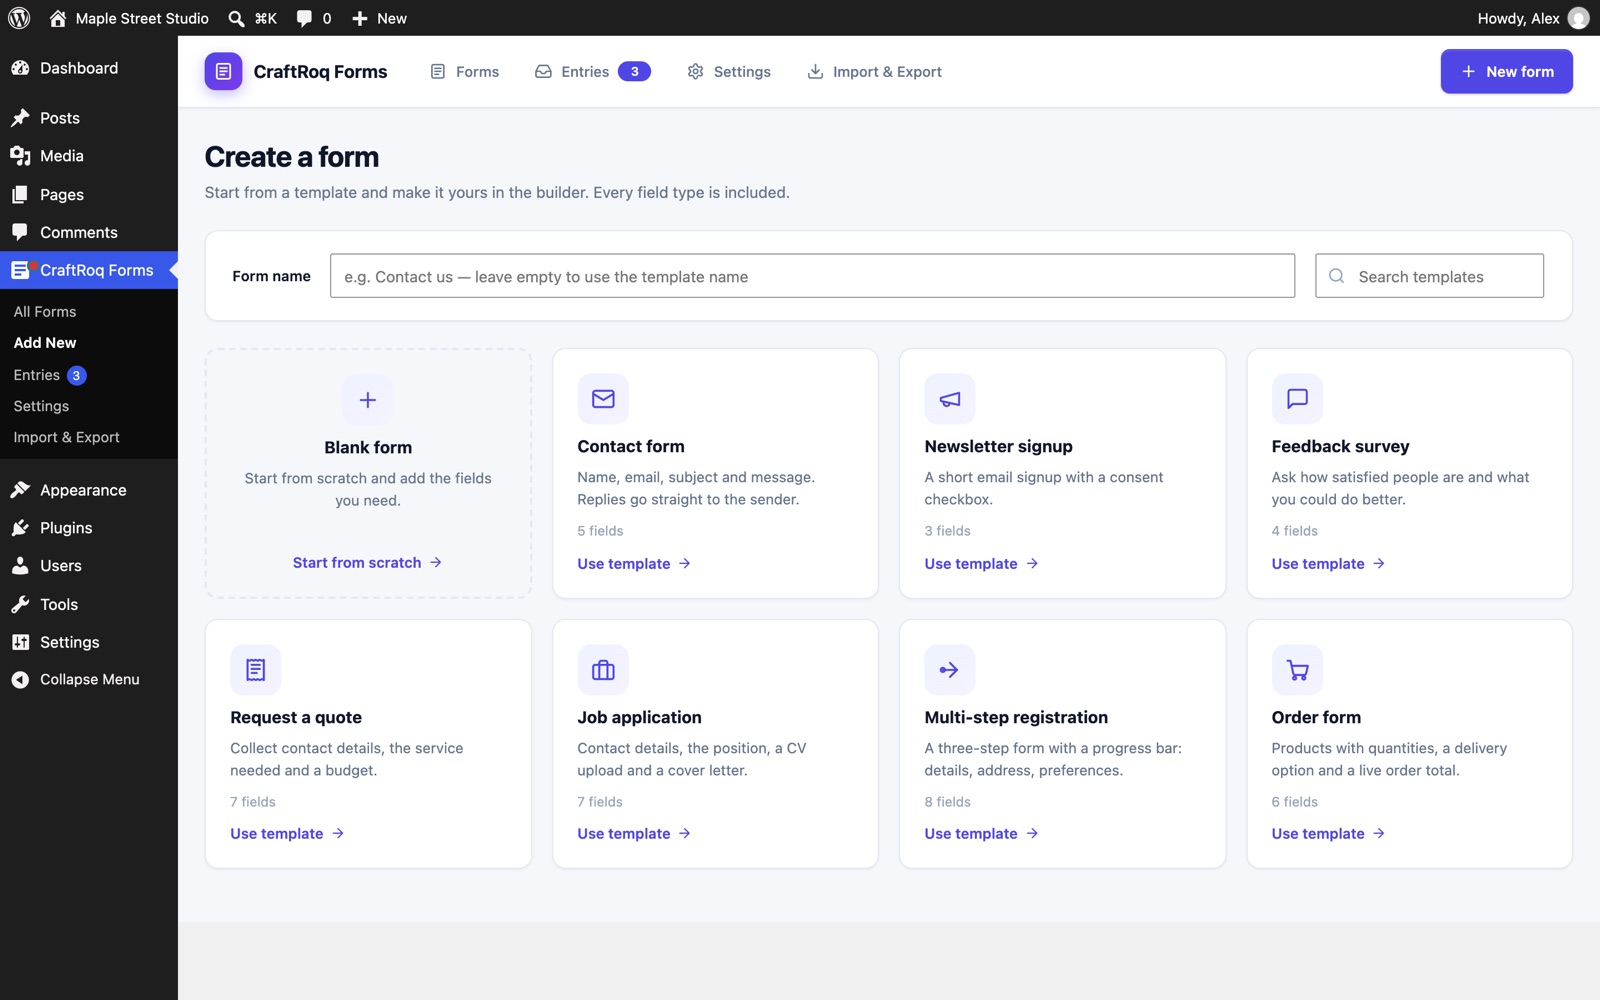Open comments bubble in admin bar
Screen dimensions: 1600x1000
[x=304, y=18]
